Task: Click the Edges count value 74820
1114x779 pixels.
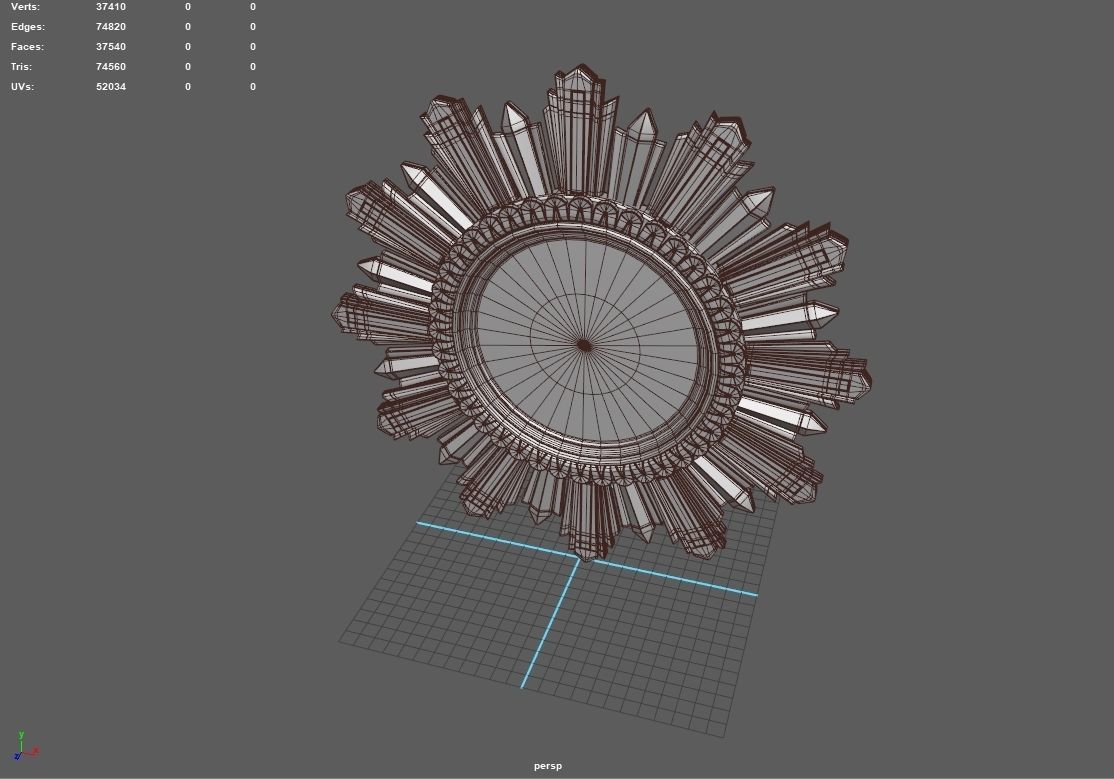Action: coord(111,26)
